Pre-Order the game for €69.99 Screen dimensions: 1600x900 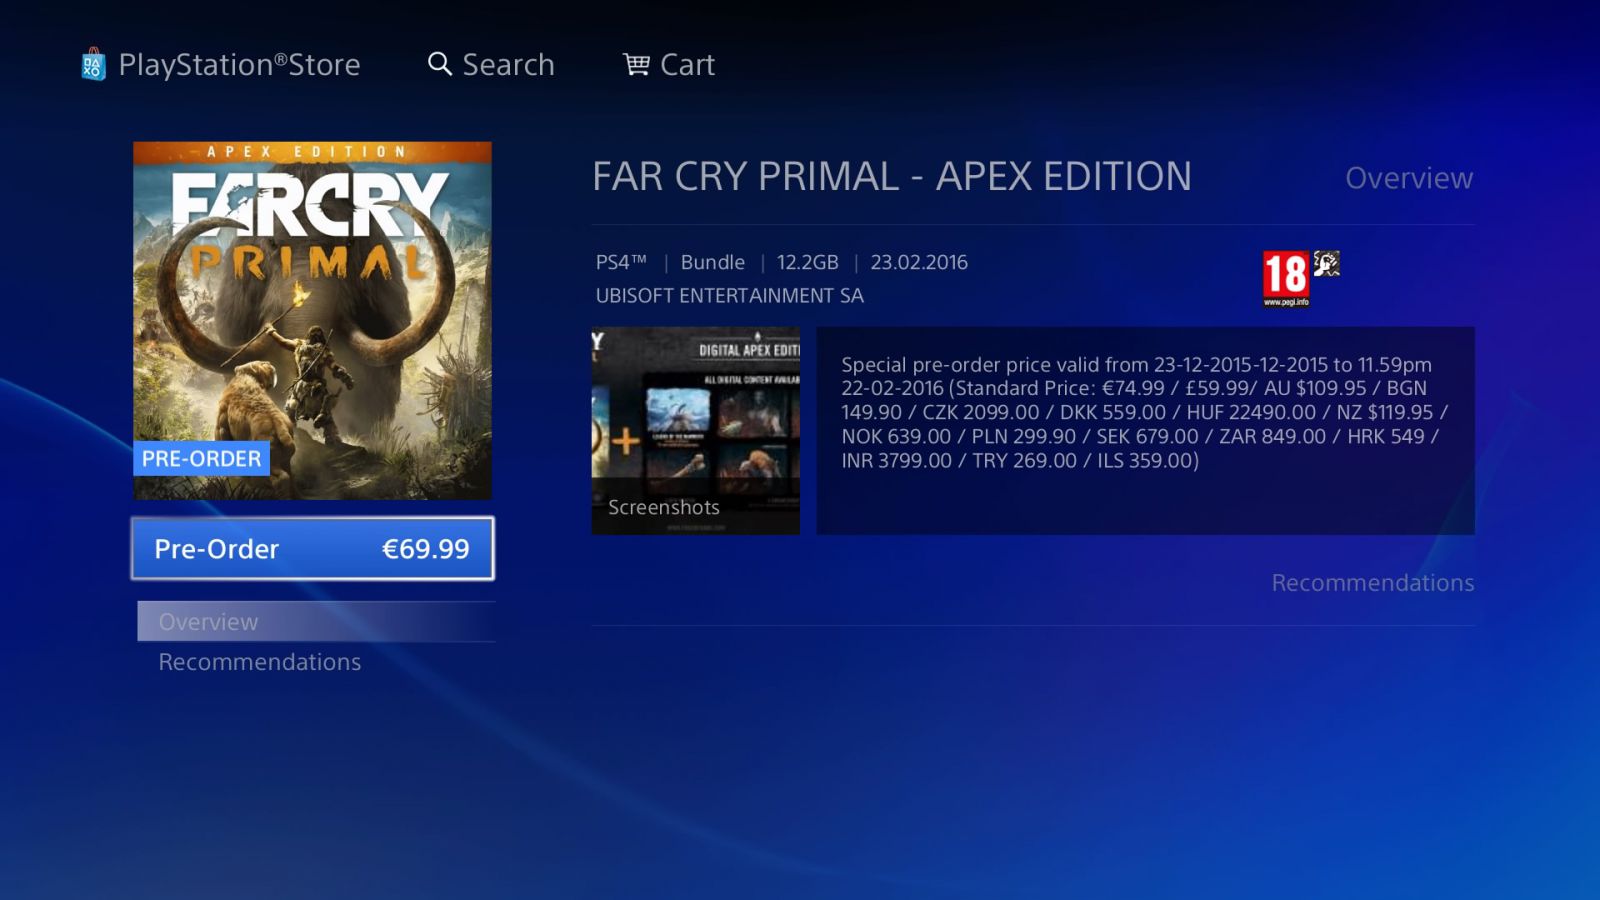[x=312, y=548]
